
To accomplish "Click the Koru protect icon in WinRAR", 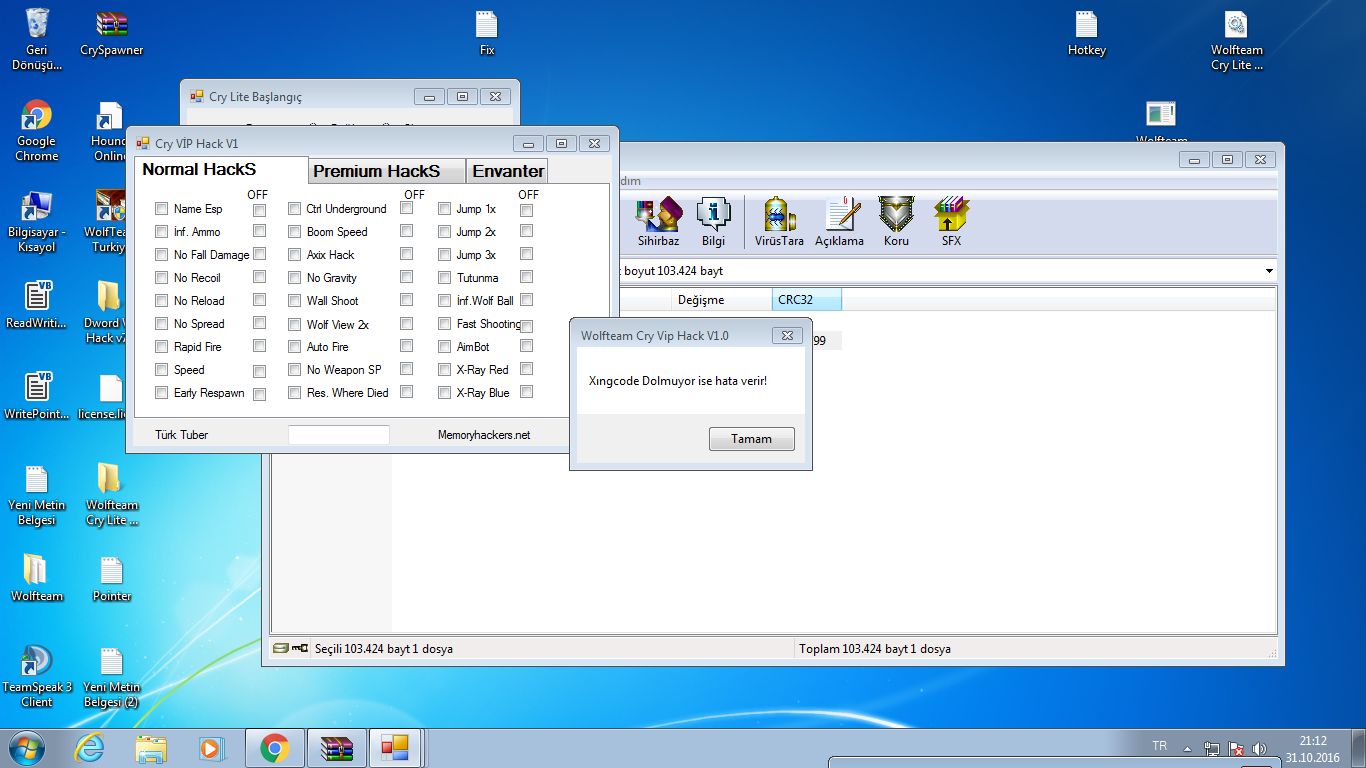I will [x=895, y=222].
